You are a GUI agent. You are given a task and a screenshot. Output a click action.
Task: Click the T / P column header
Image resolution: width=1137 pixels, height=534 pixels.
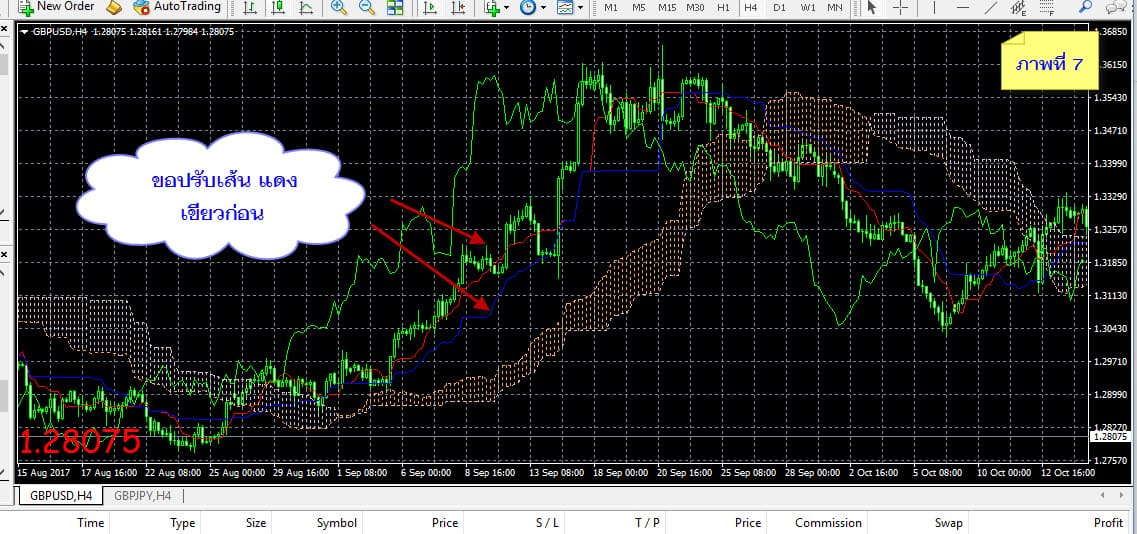[648, 522]
